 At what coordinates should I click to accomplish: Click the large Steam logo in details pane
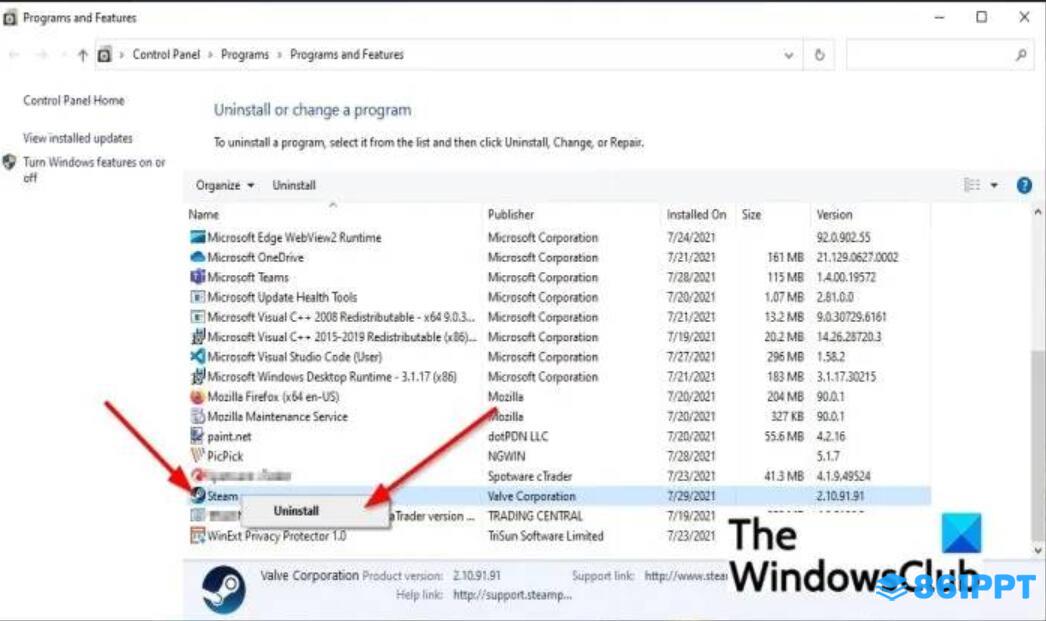click(x=223, y=589)
